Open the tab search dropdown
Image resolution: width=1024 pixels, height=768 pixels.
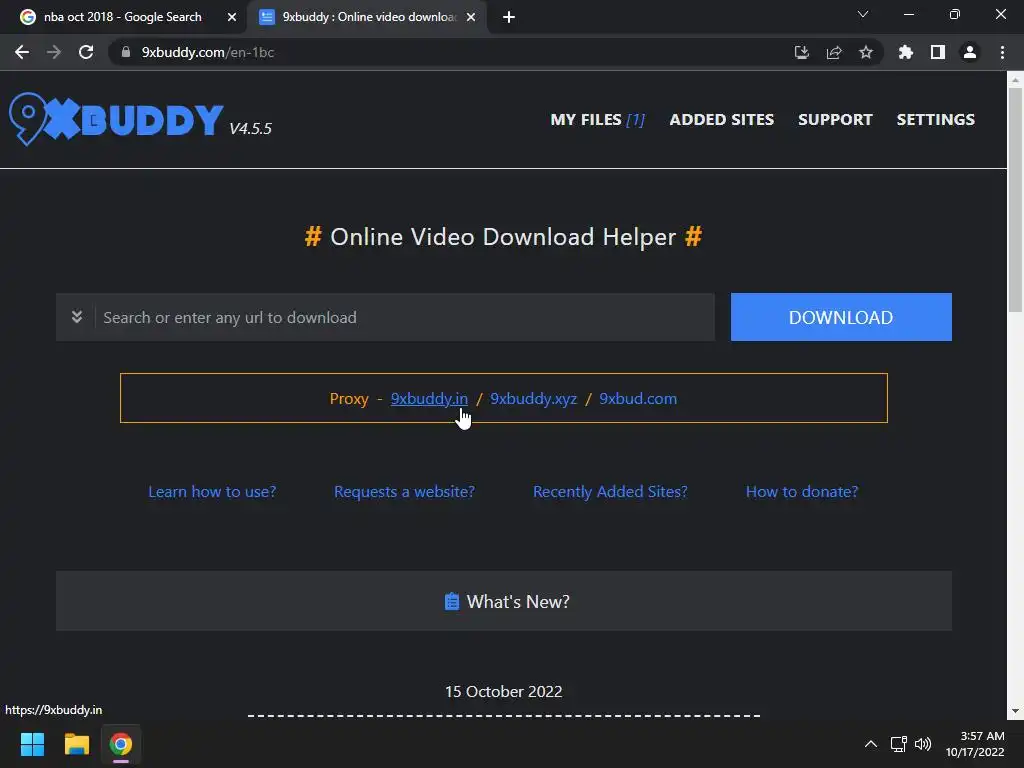coord(862,14)
